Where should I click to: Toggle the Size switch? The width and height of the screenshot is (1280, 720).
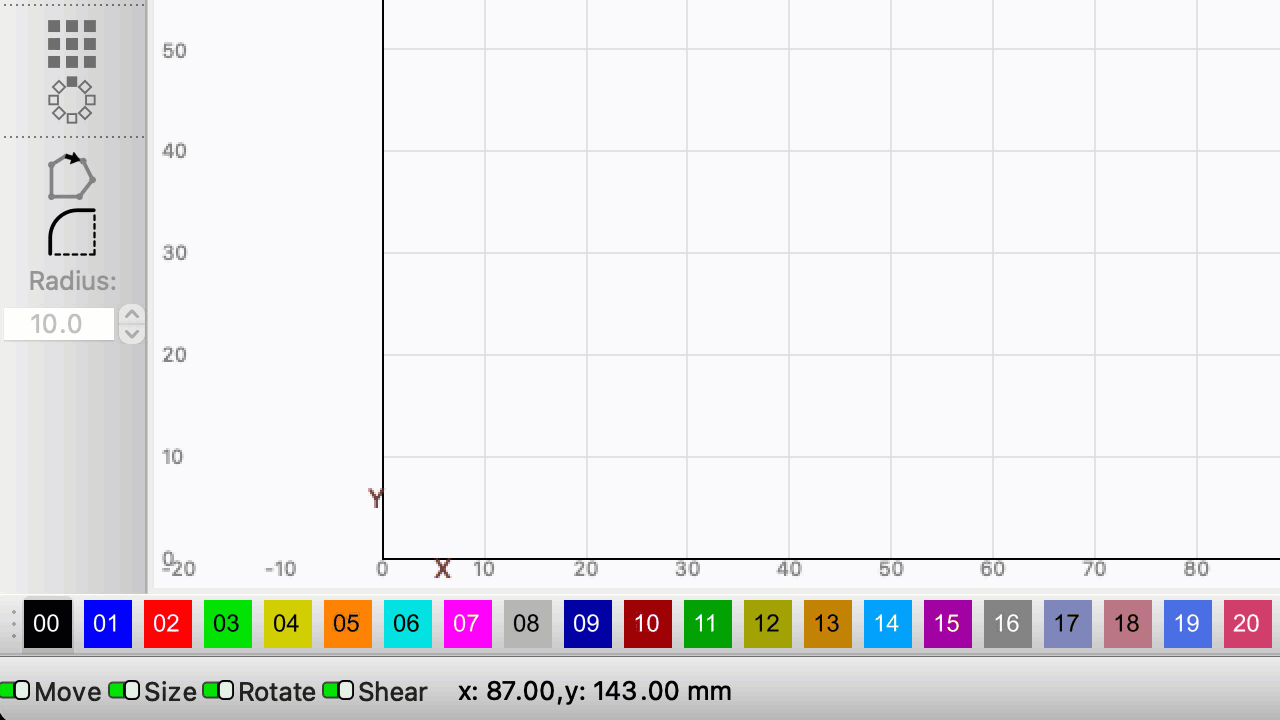click(x=124, y=690)
